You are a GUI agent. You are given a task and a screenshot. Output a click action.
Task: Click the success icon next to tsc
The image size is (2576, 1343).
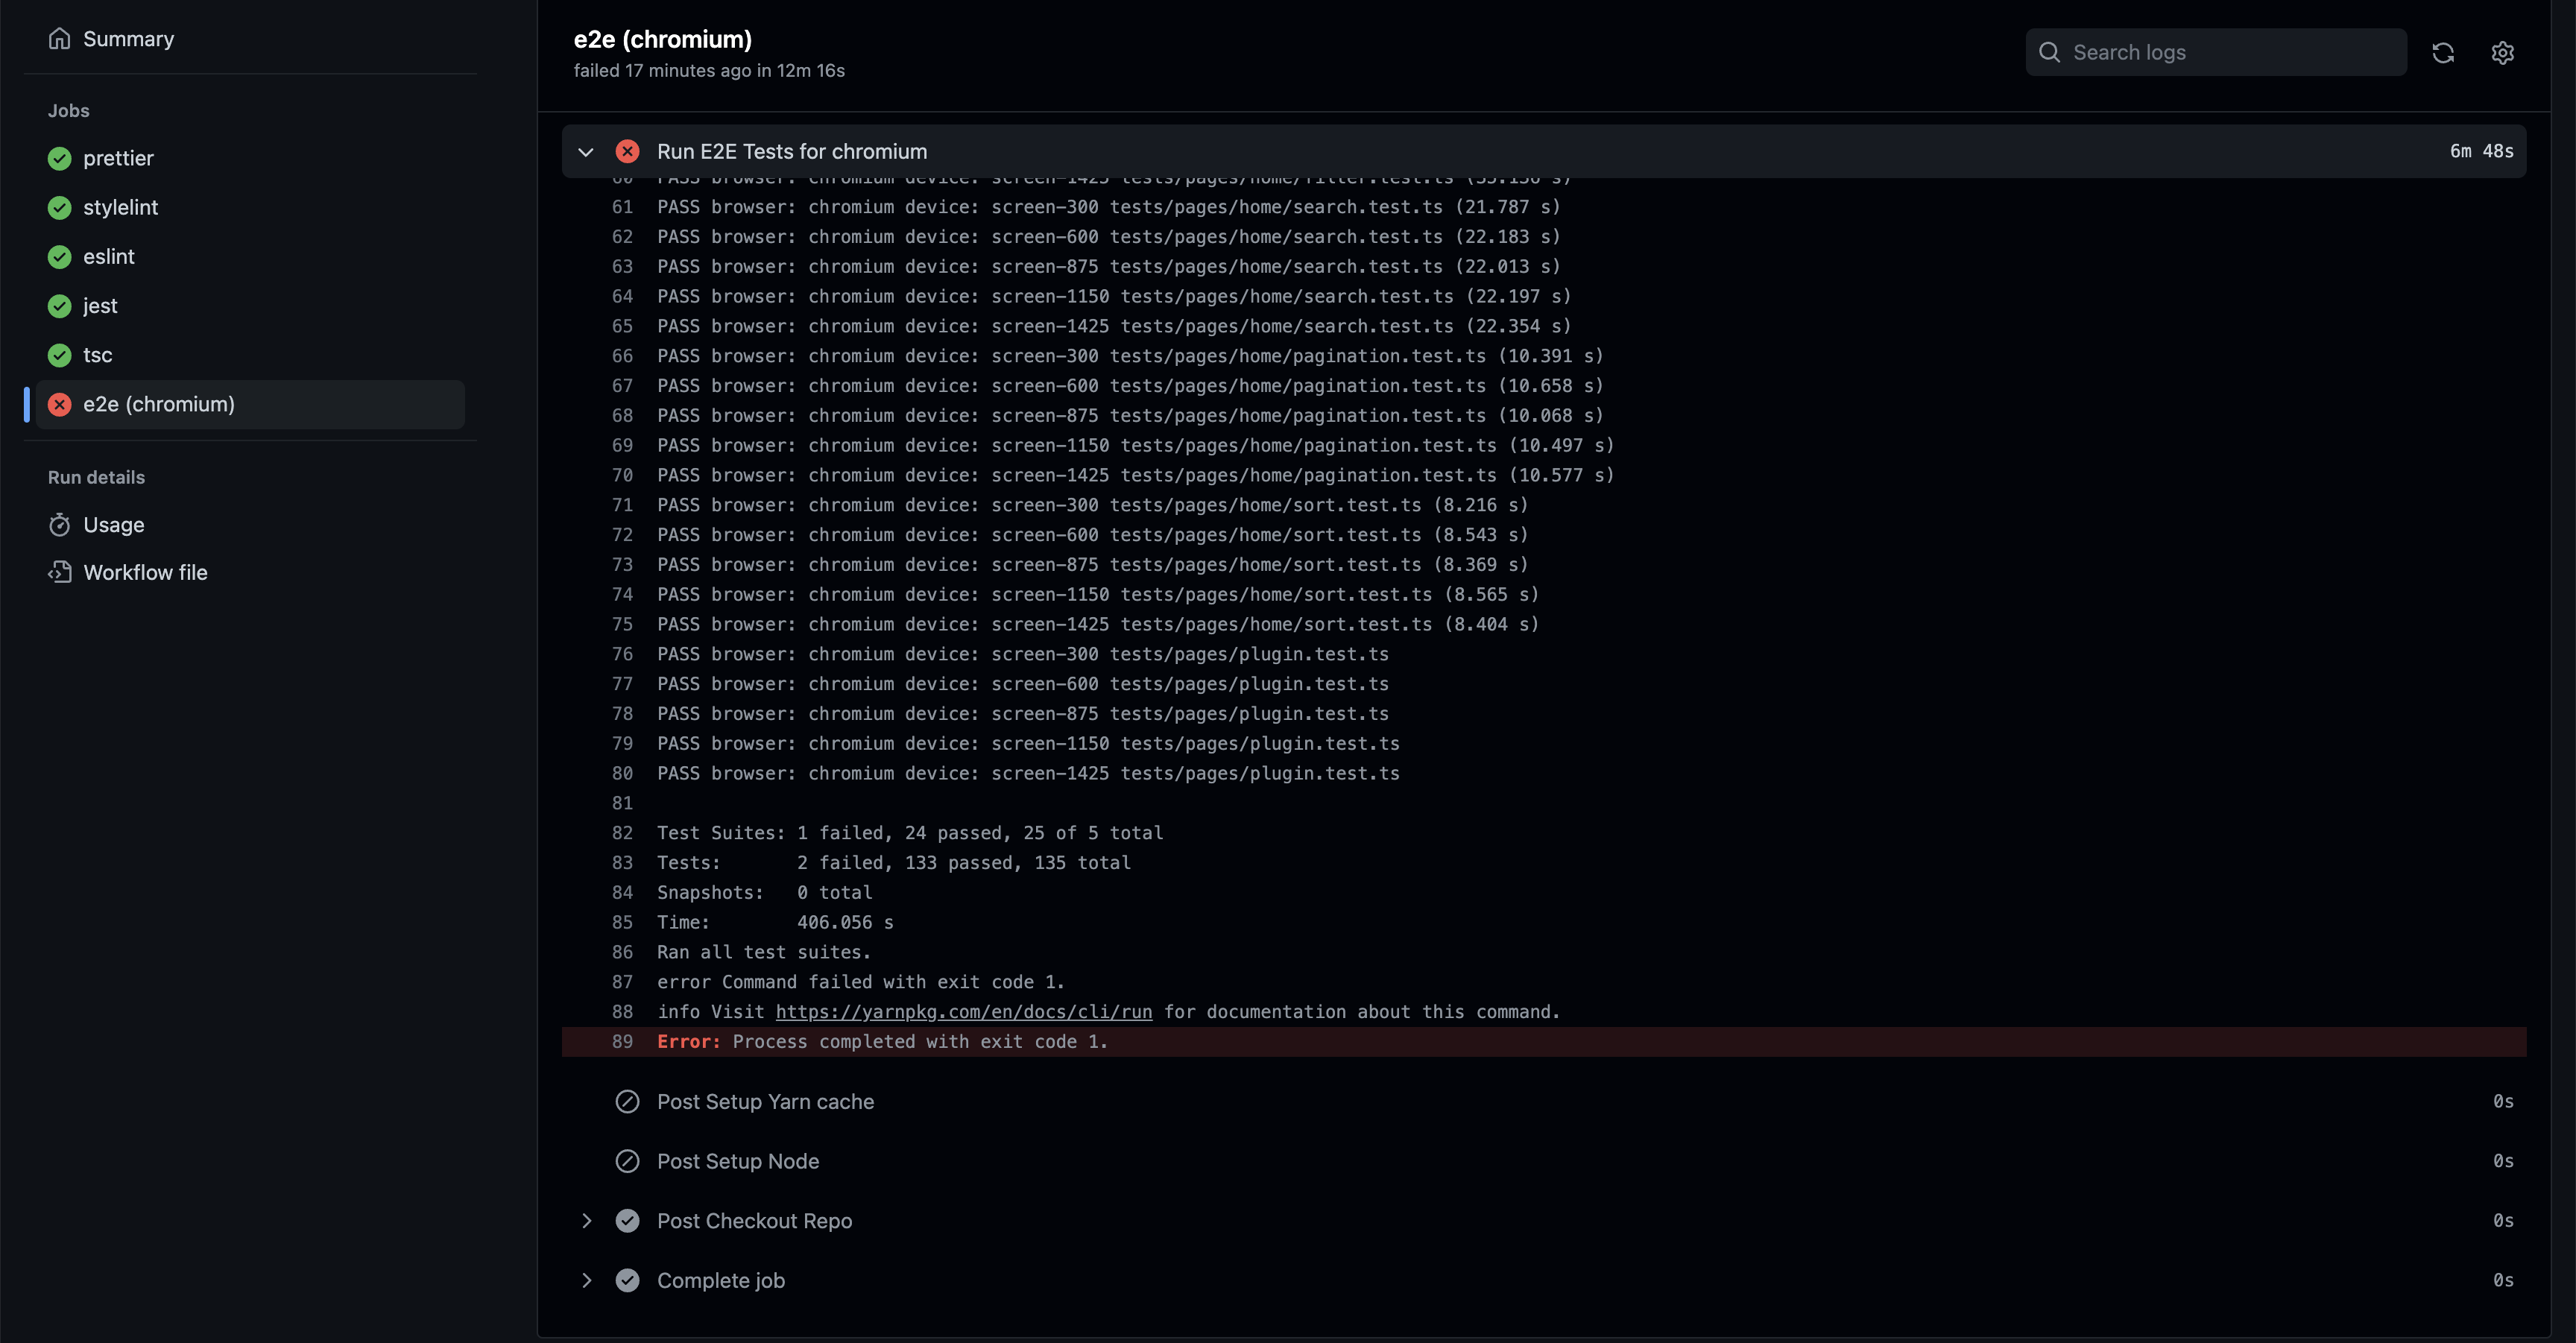60,354
